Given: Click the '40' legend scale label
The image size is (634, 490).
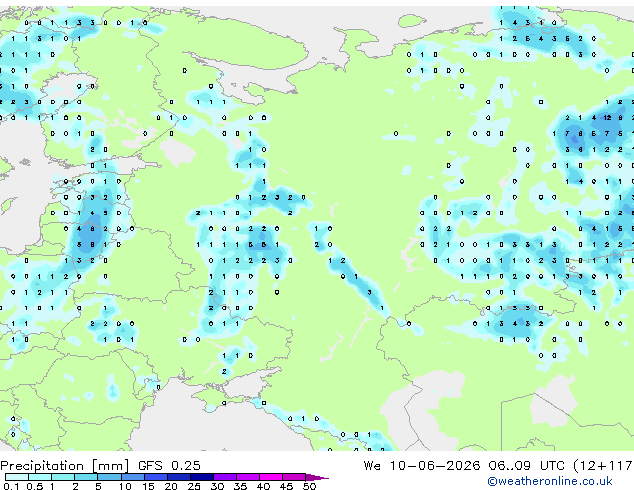Looking at the screenshot, I should [x=264, y=486].
